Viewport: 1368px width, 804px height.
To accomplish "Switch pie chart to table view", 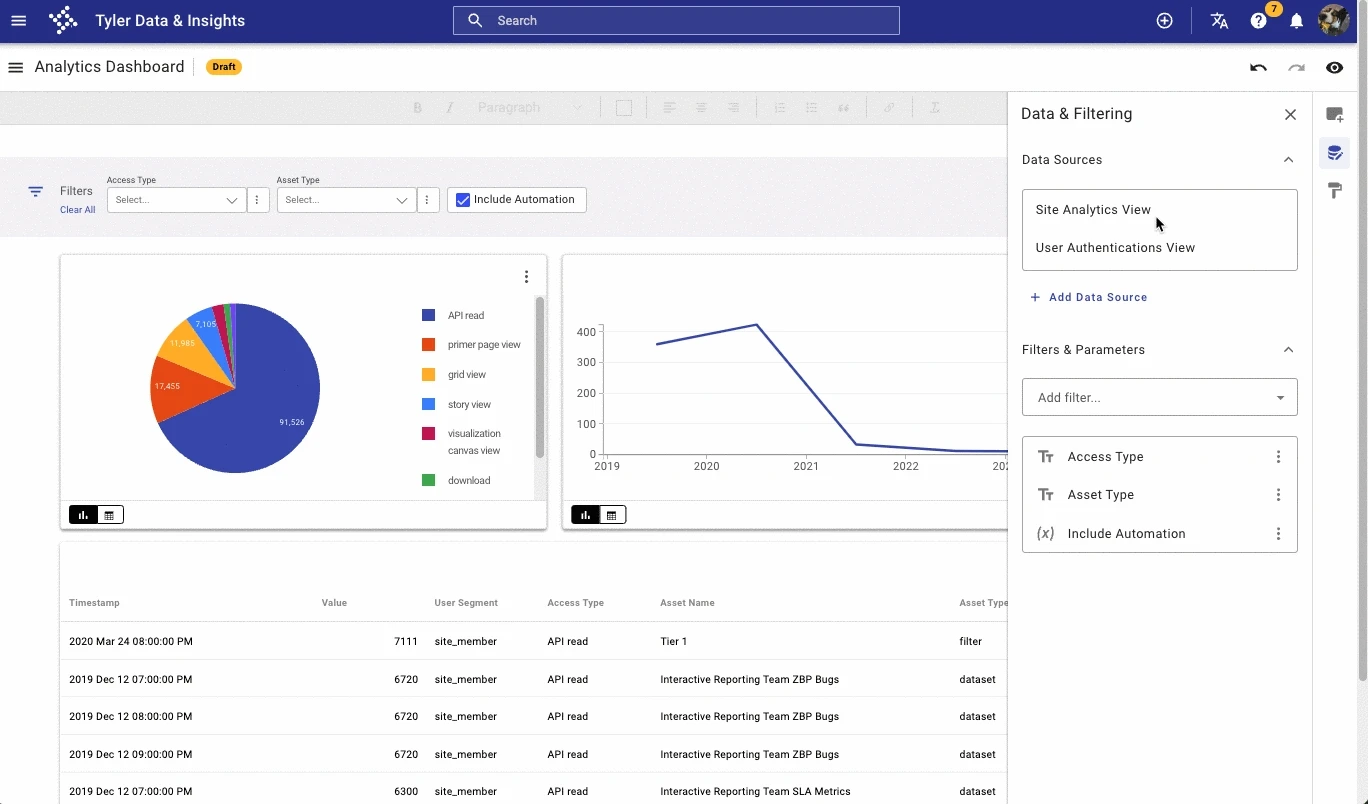I will point(109,515).
